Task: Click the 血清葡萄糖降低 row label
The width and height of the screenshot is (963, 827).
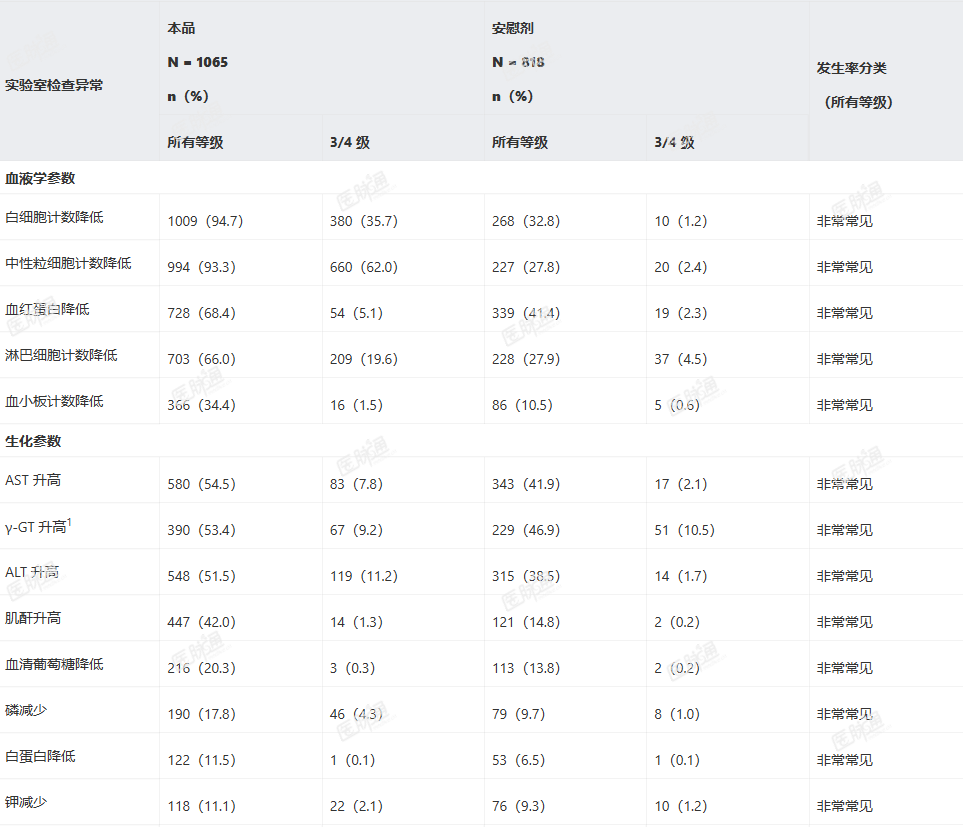Action: pos(54,664)
